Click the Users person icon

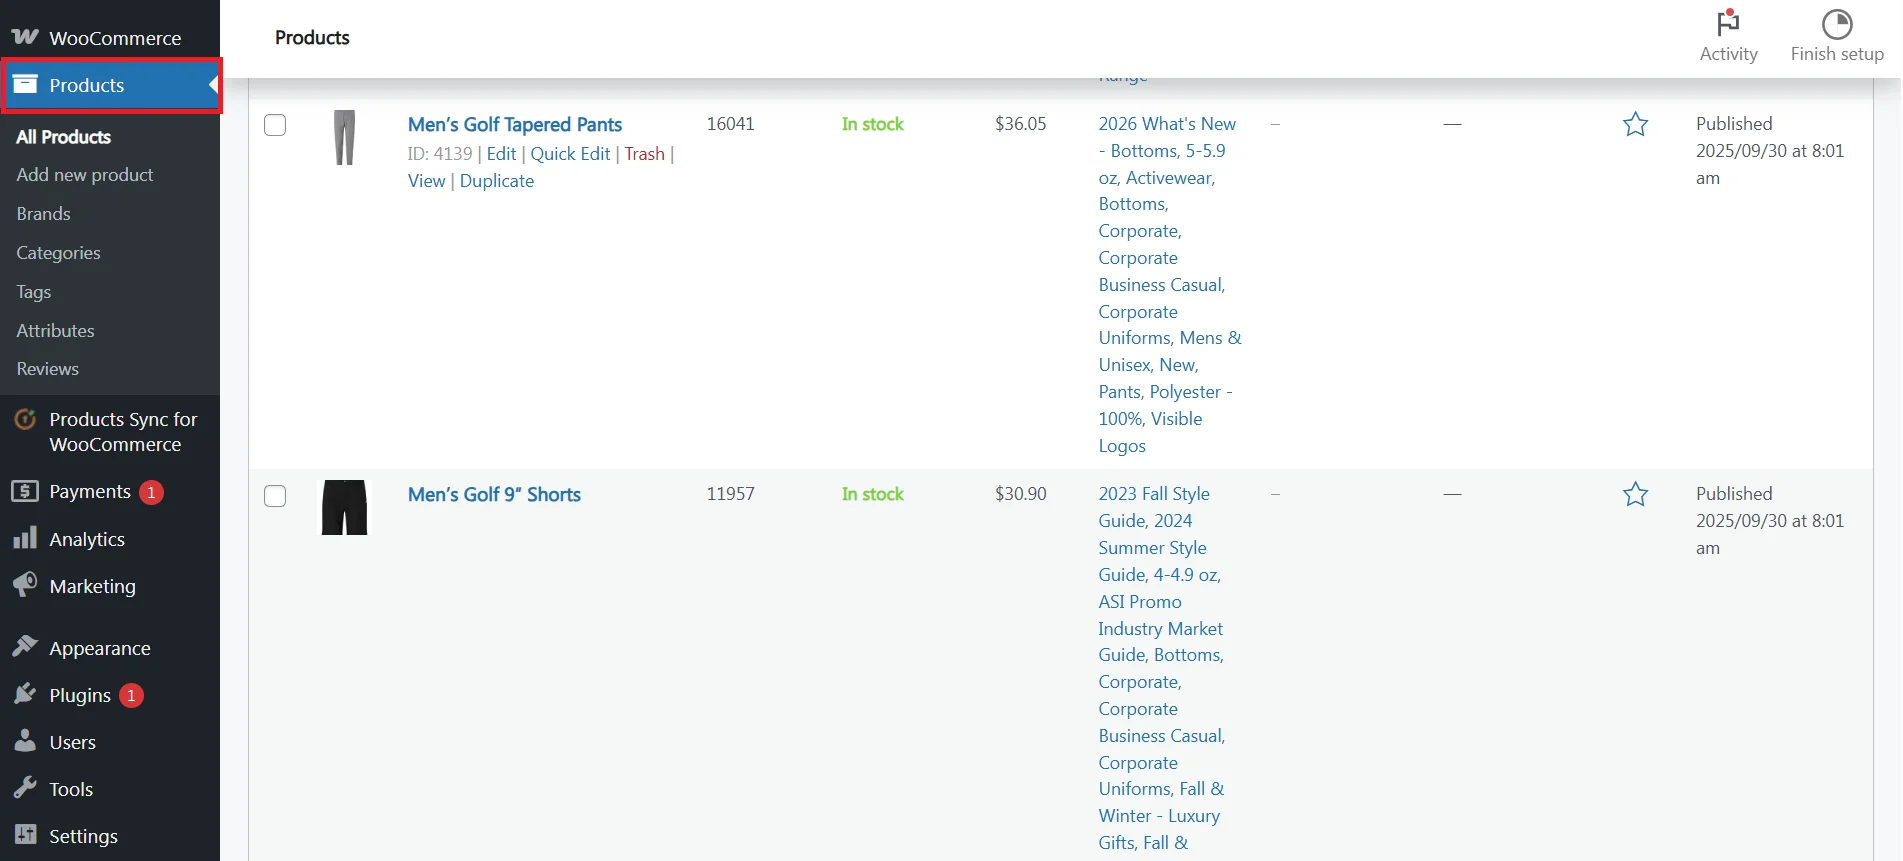[25, 741]
